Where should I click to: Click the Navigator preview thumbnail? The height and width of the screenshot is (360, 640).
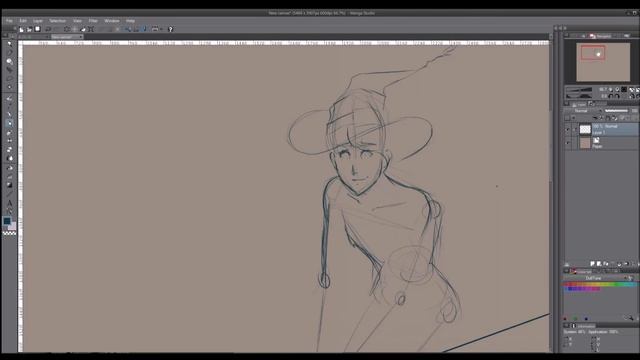coord(603,62)
